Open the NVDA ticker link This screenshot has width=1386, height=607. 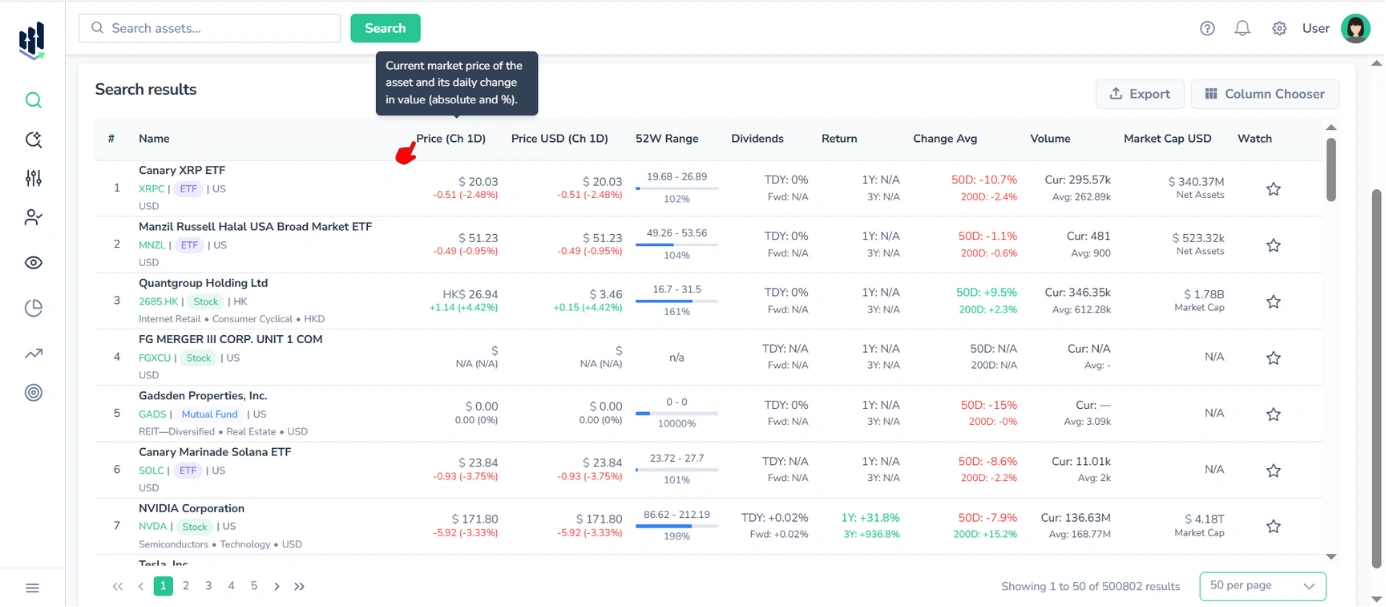click(152, 525)
